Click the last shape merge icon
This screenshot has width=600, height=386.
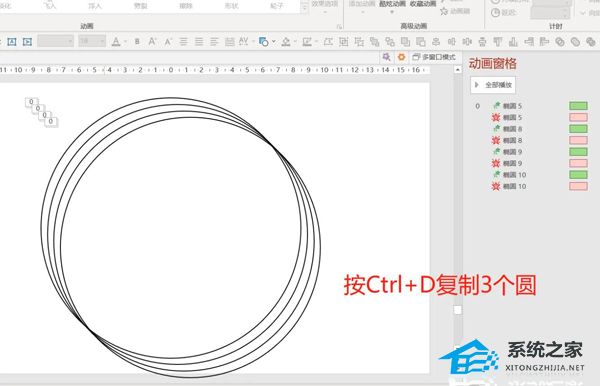[590, 41]
